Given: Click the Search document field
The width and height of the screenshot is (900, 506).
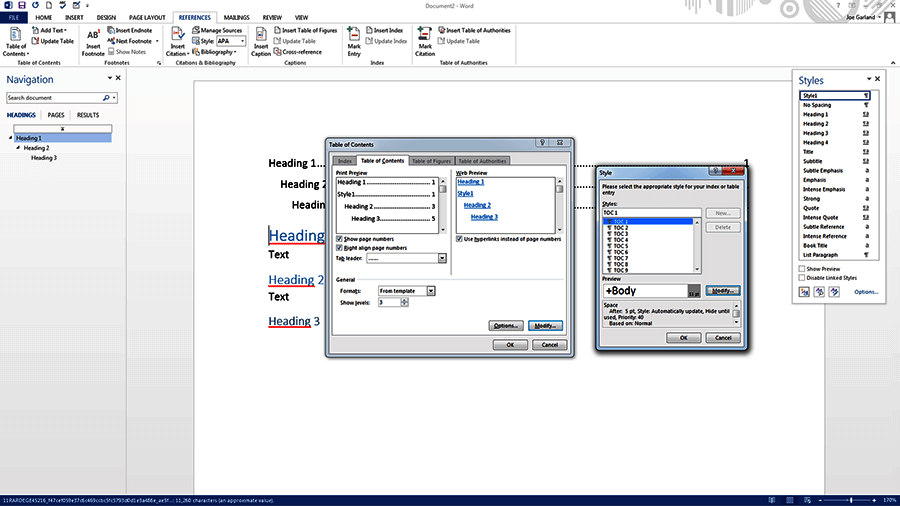Looking at the screenshot, I should pyautogui.click(x=55, y=98).
